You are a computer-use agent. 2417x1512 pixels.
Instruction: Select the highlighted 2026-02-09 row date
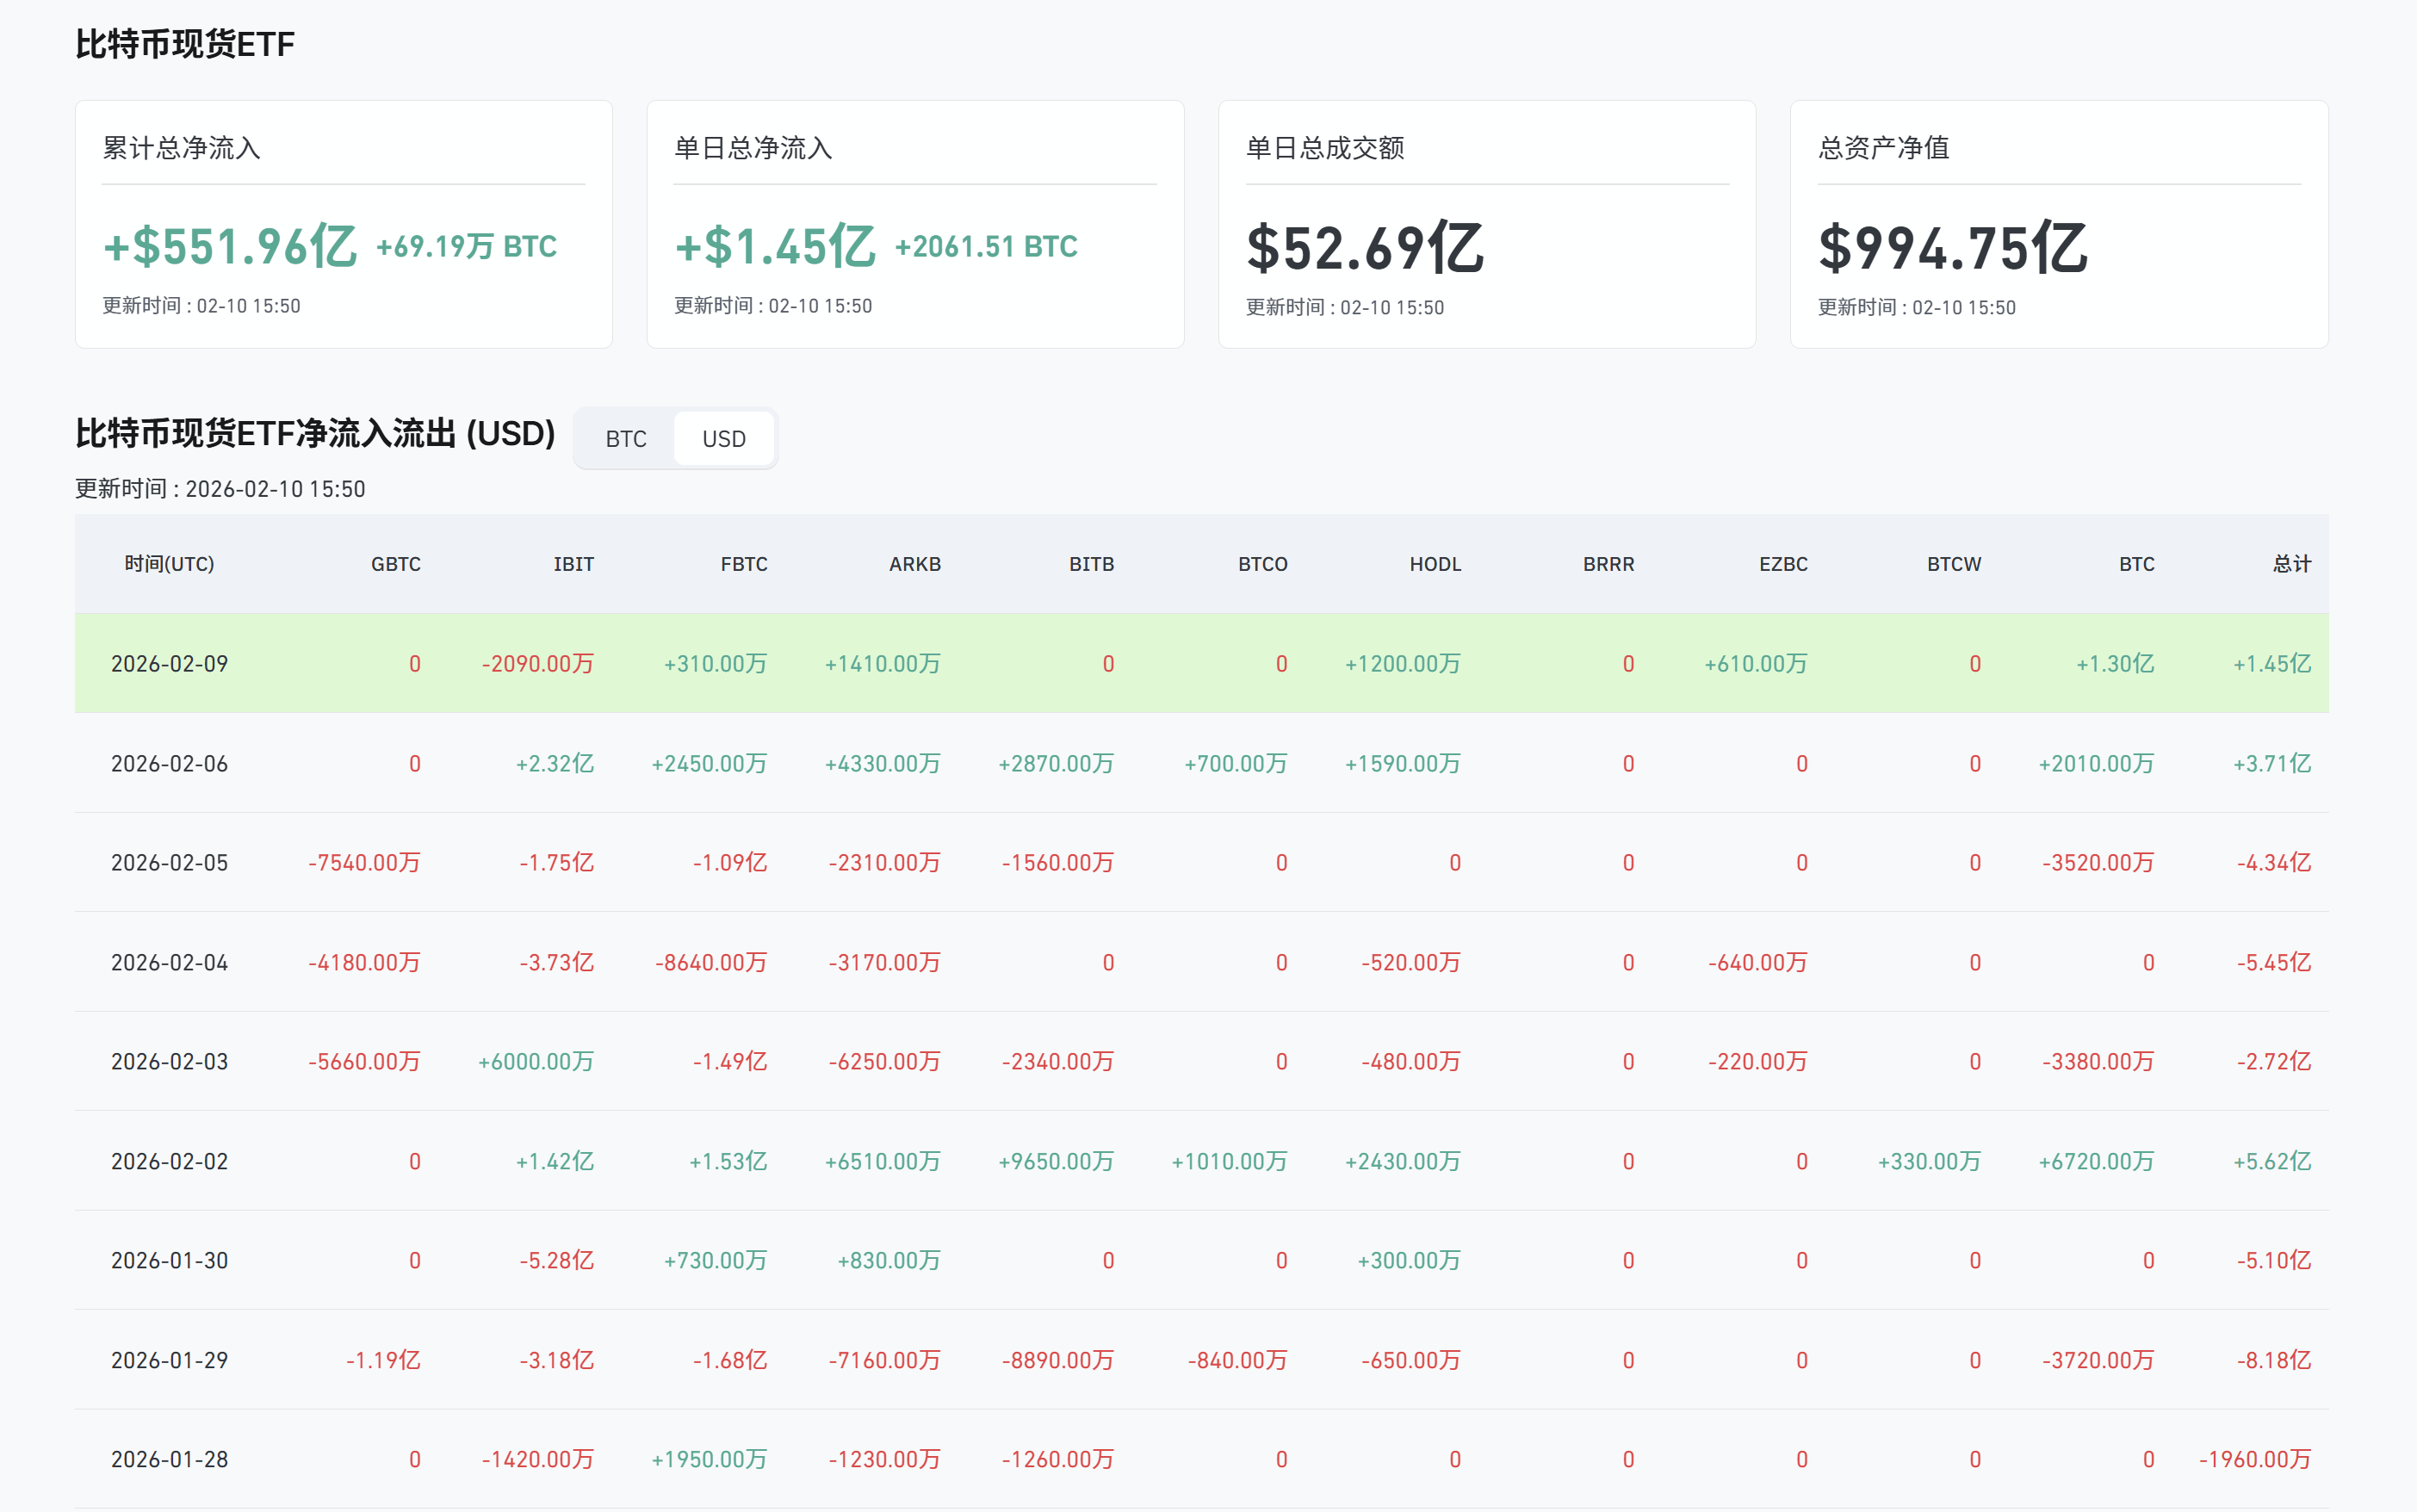pos(169,664)
